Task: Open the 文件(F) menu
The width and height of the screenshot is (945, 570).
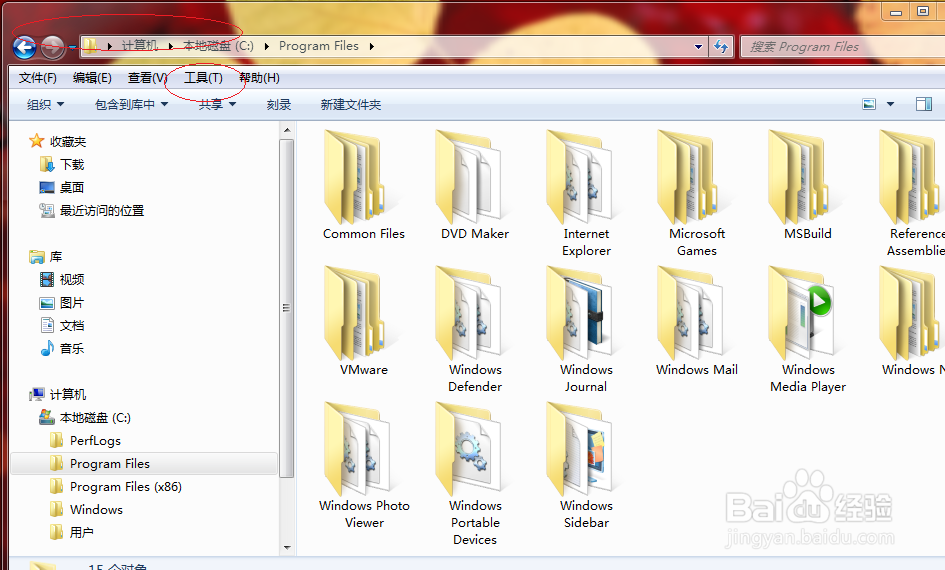Action: pos(37,78)
